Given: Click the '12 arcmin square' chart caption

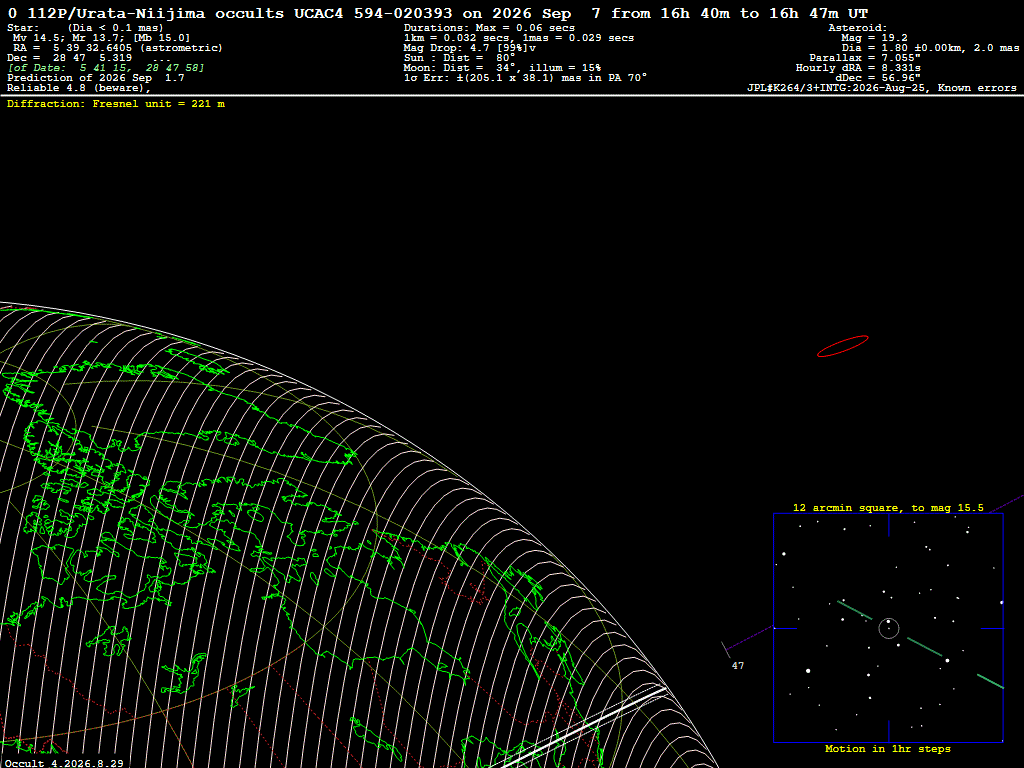Looking at the screenshot, I should point(888,507).
